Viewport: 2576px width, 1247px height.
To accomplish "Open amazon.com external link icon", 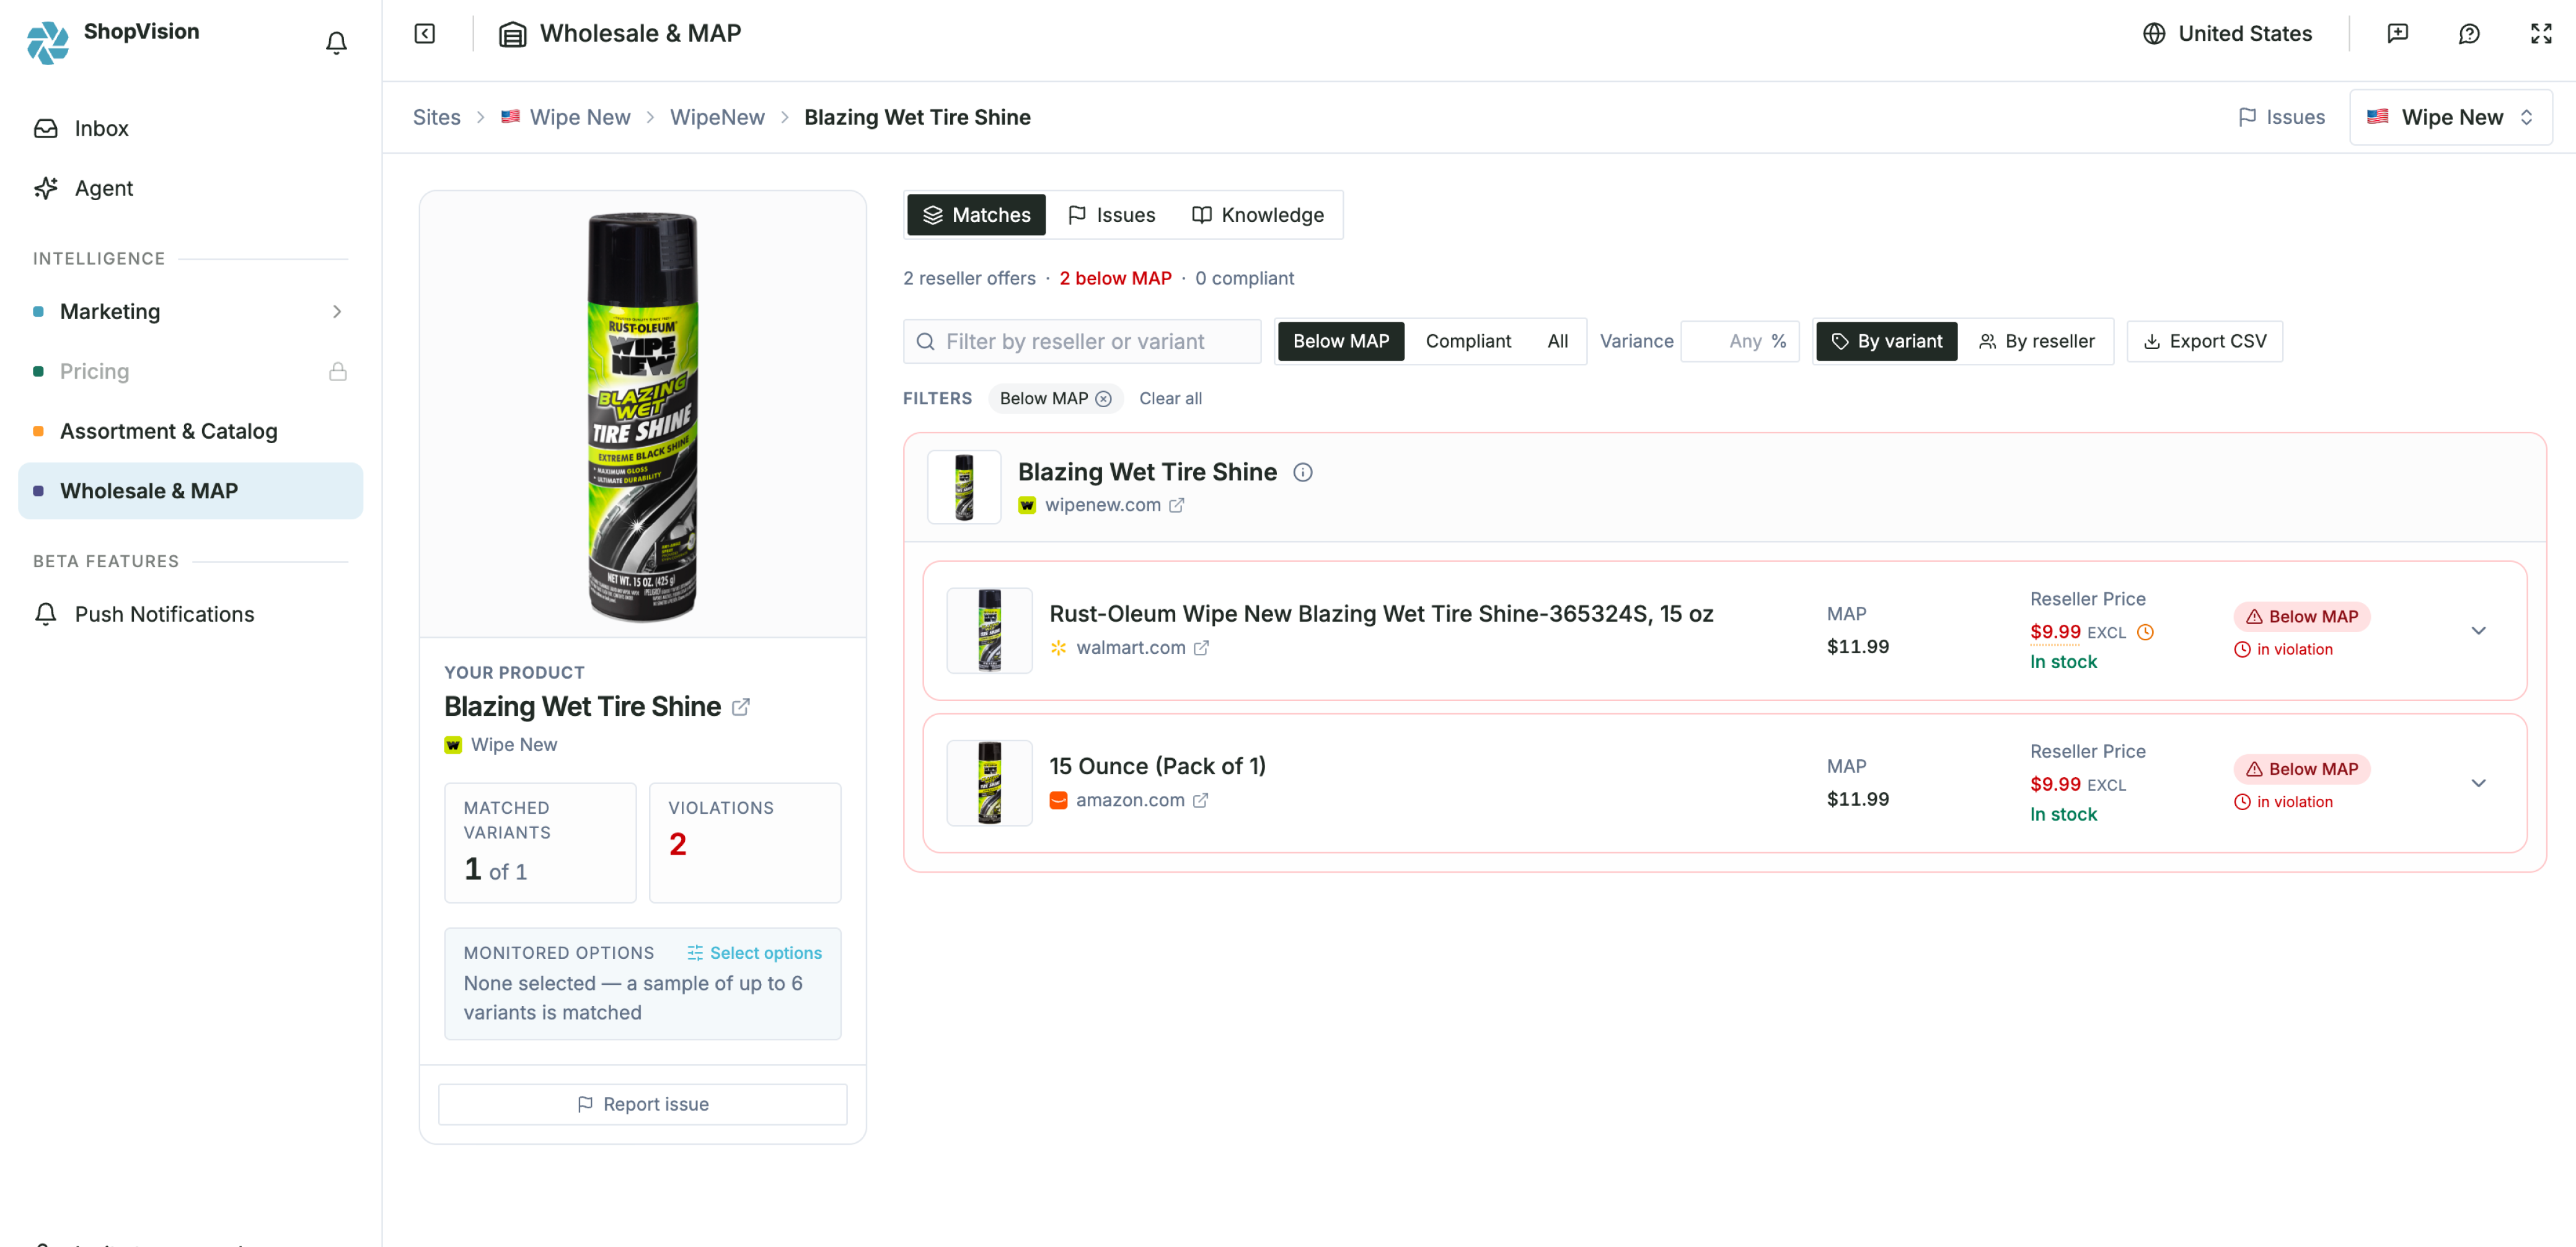I will (1200, 800).
